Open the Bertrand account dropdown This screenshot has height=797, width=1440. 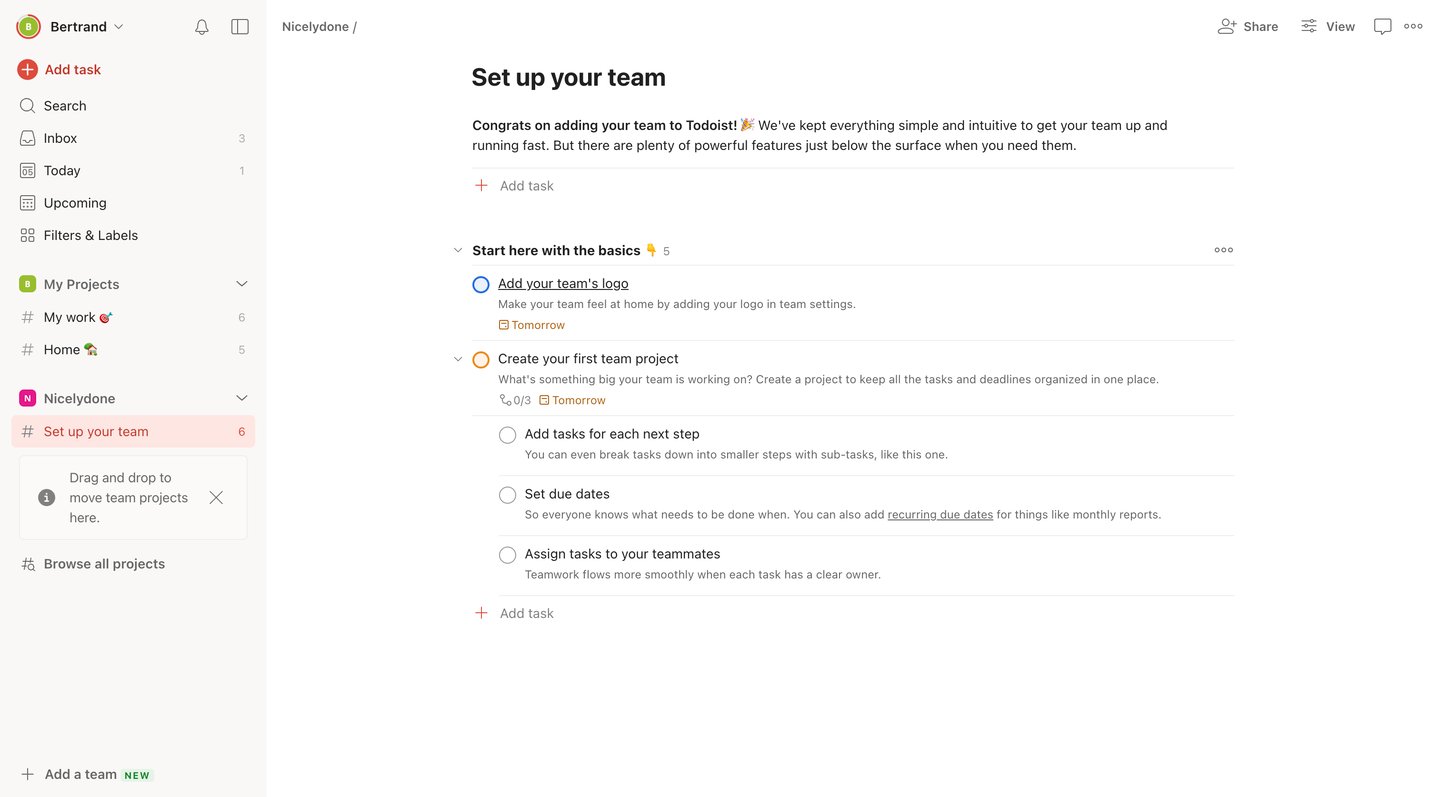pyautogui.click(x=70, y=26)
